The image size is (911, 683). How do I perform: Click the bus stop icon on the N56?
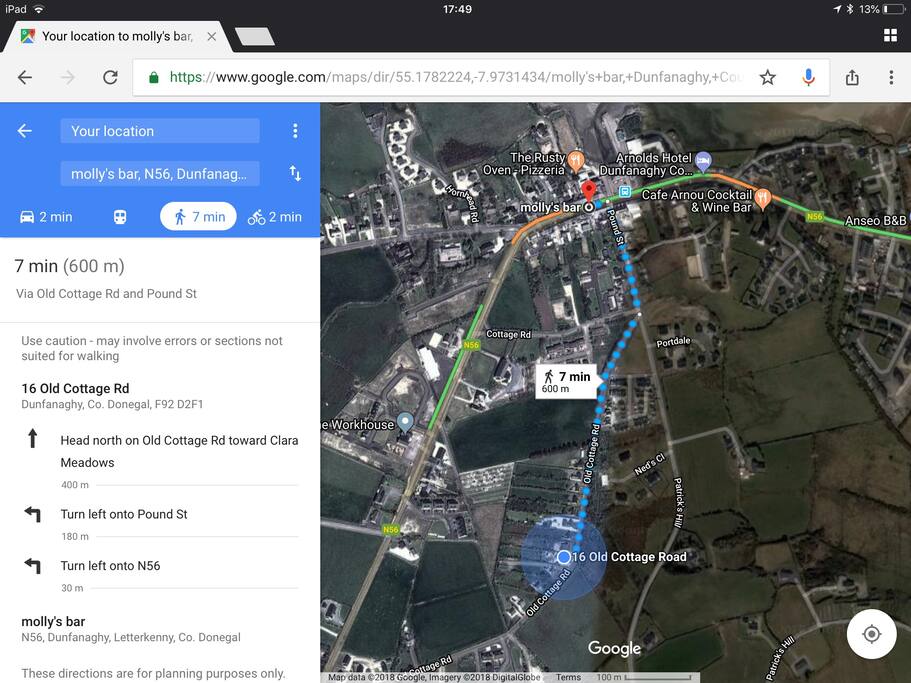625,191
